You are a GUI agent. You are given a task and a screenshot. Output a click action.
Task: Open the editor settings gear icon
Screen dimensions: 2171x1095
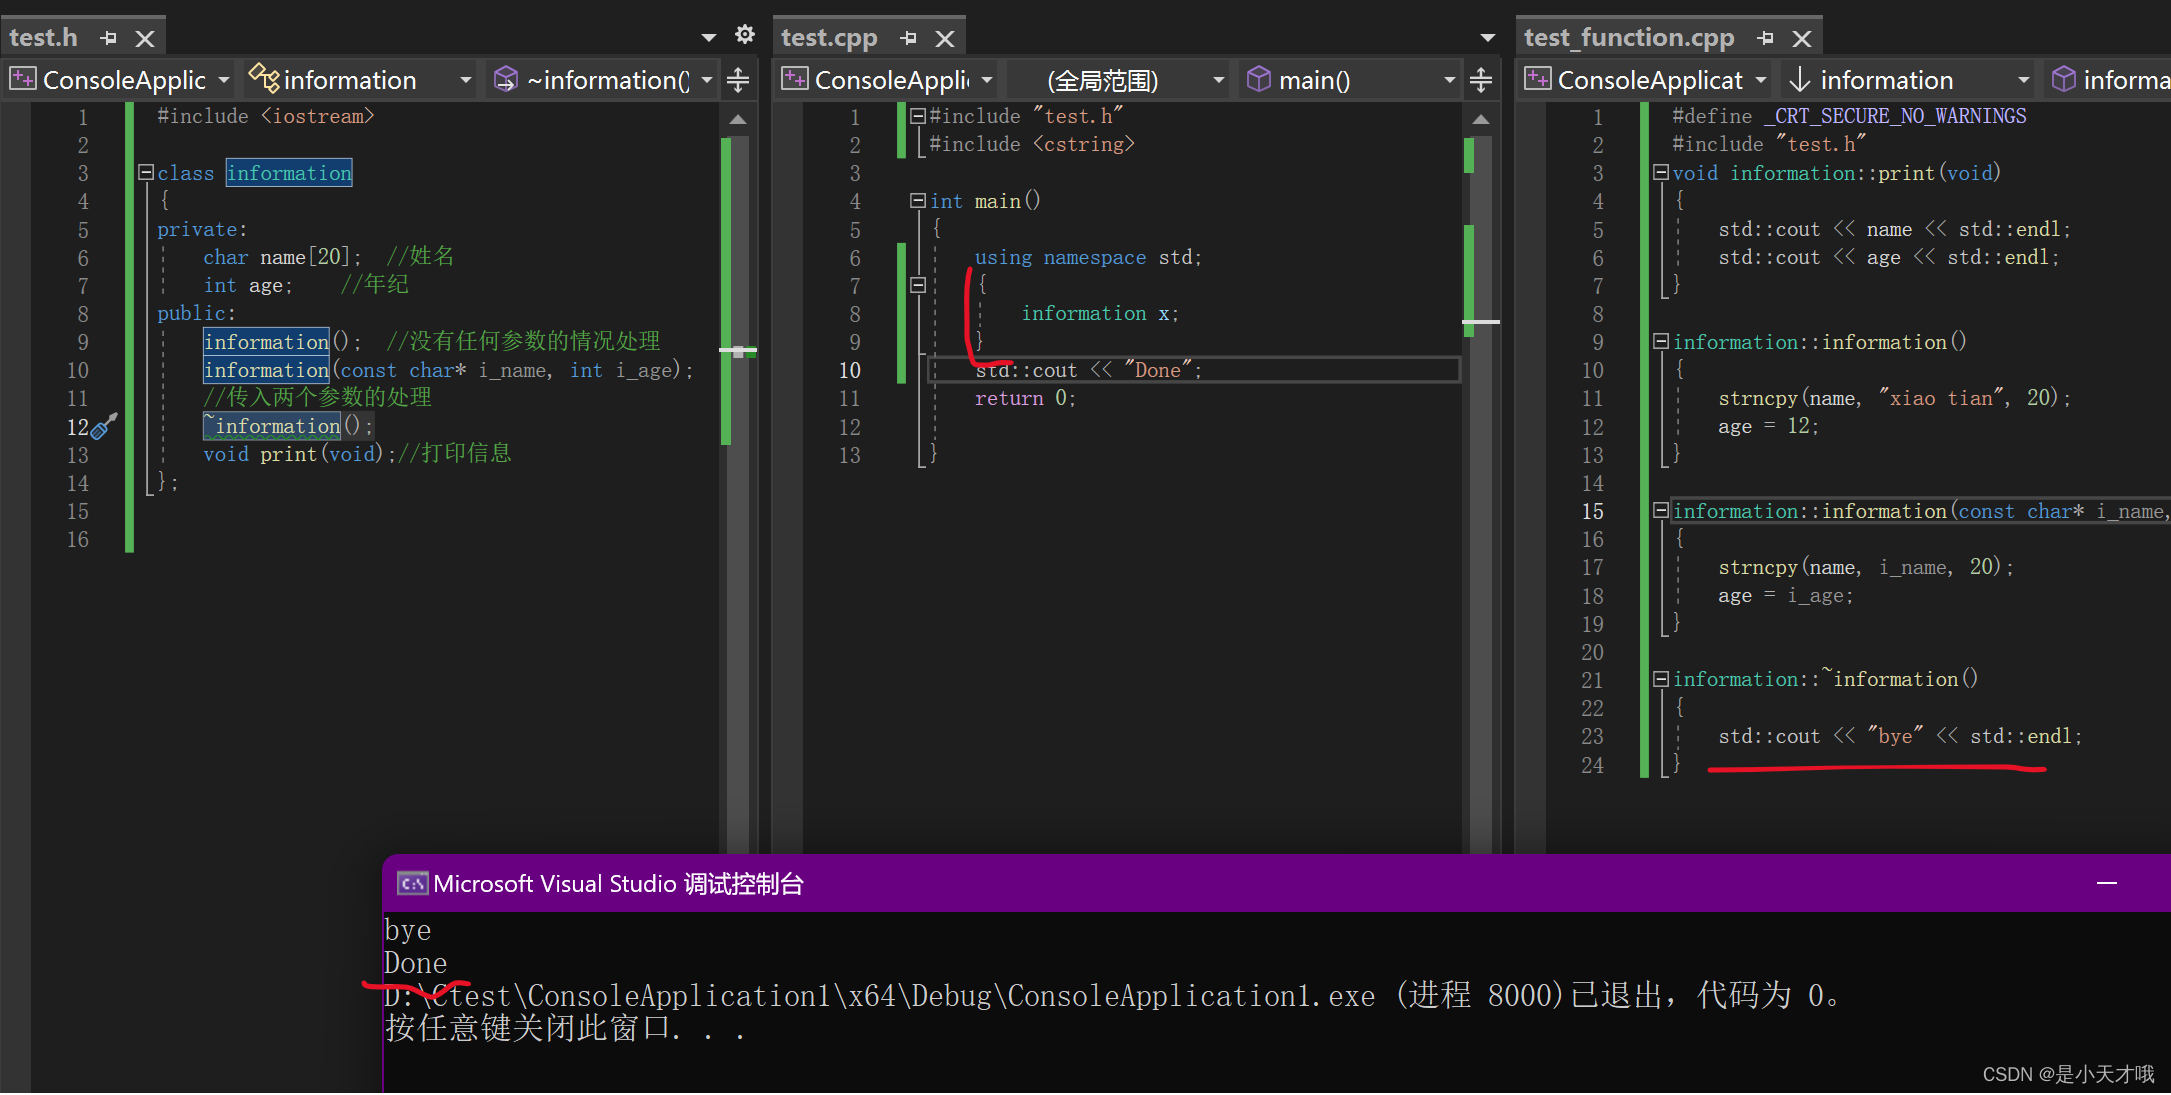[744, 35]
